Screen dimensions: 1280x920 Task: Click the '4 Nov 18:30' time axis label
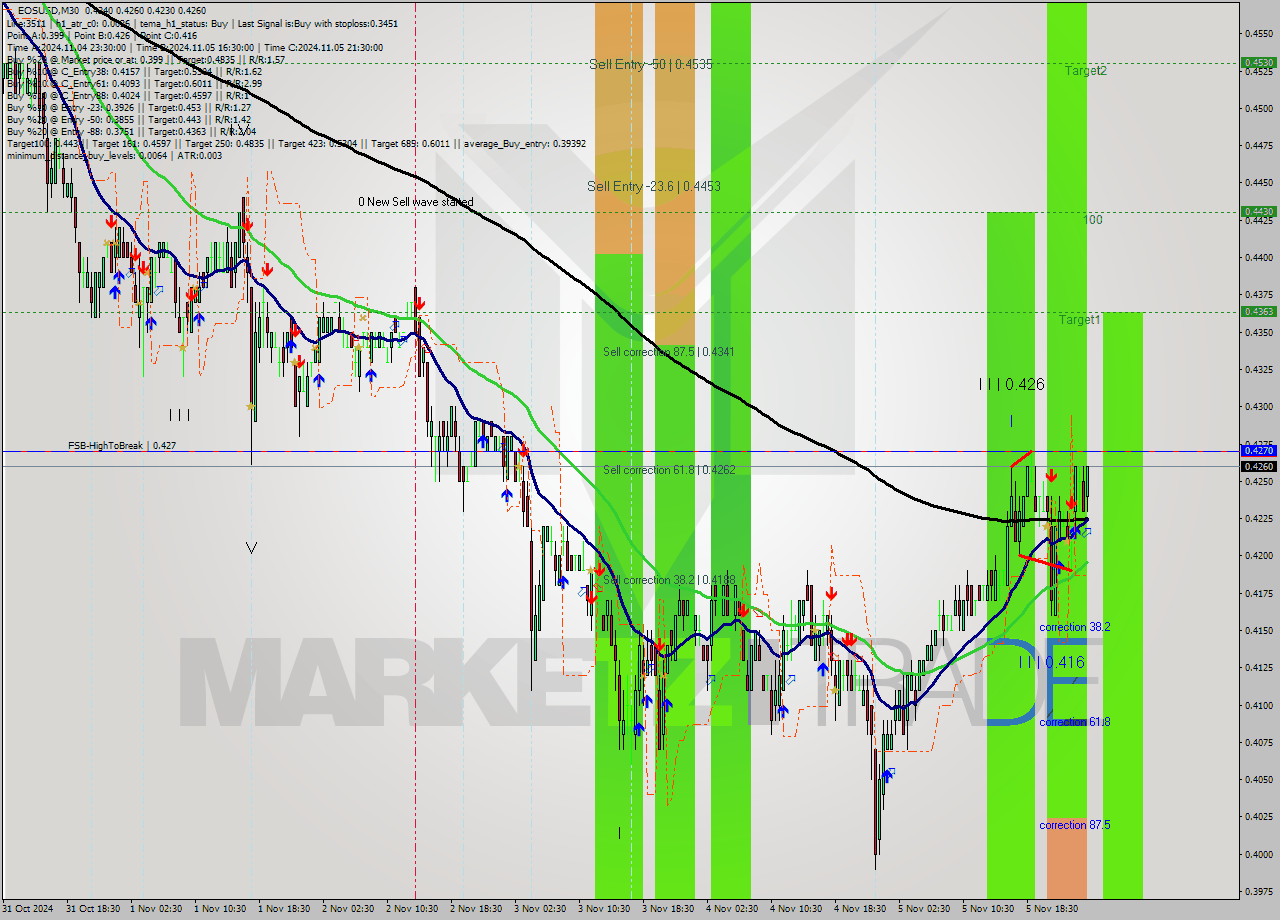coord(858,909)
